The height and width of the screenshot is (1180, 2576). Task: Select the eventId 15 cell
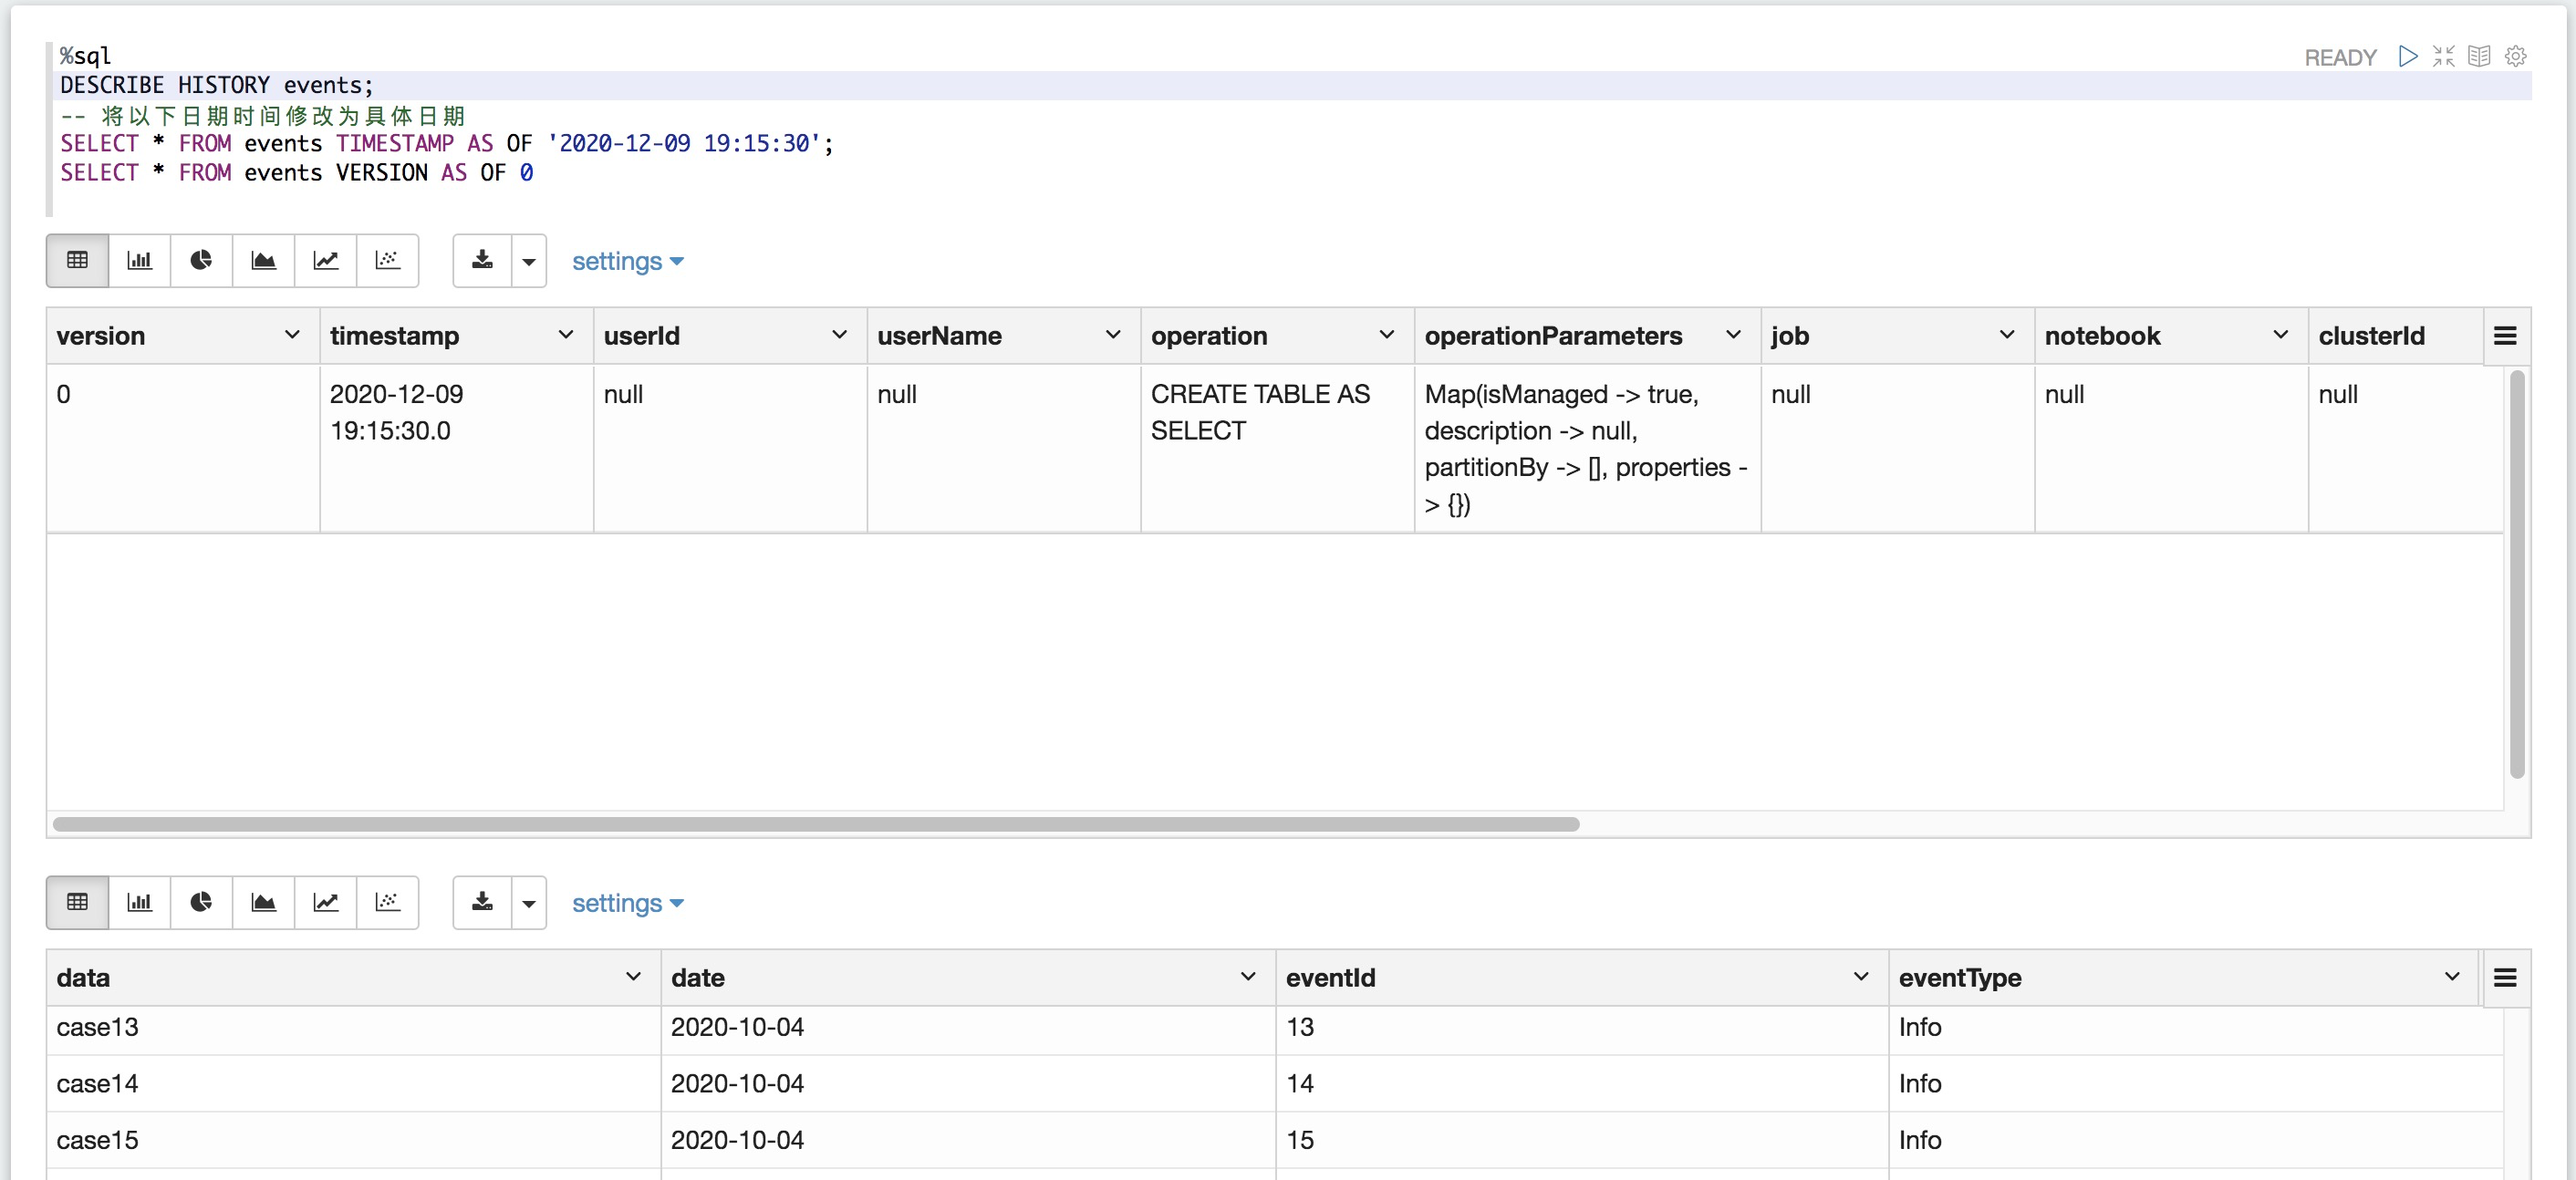tap(1582, 1140)
